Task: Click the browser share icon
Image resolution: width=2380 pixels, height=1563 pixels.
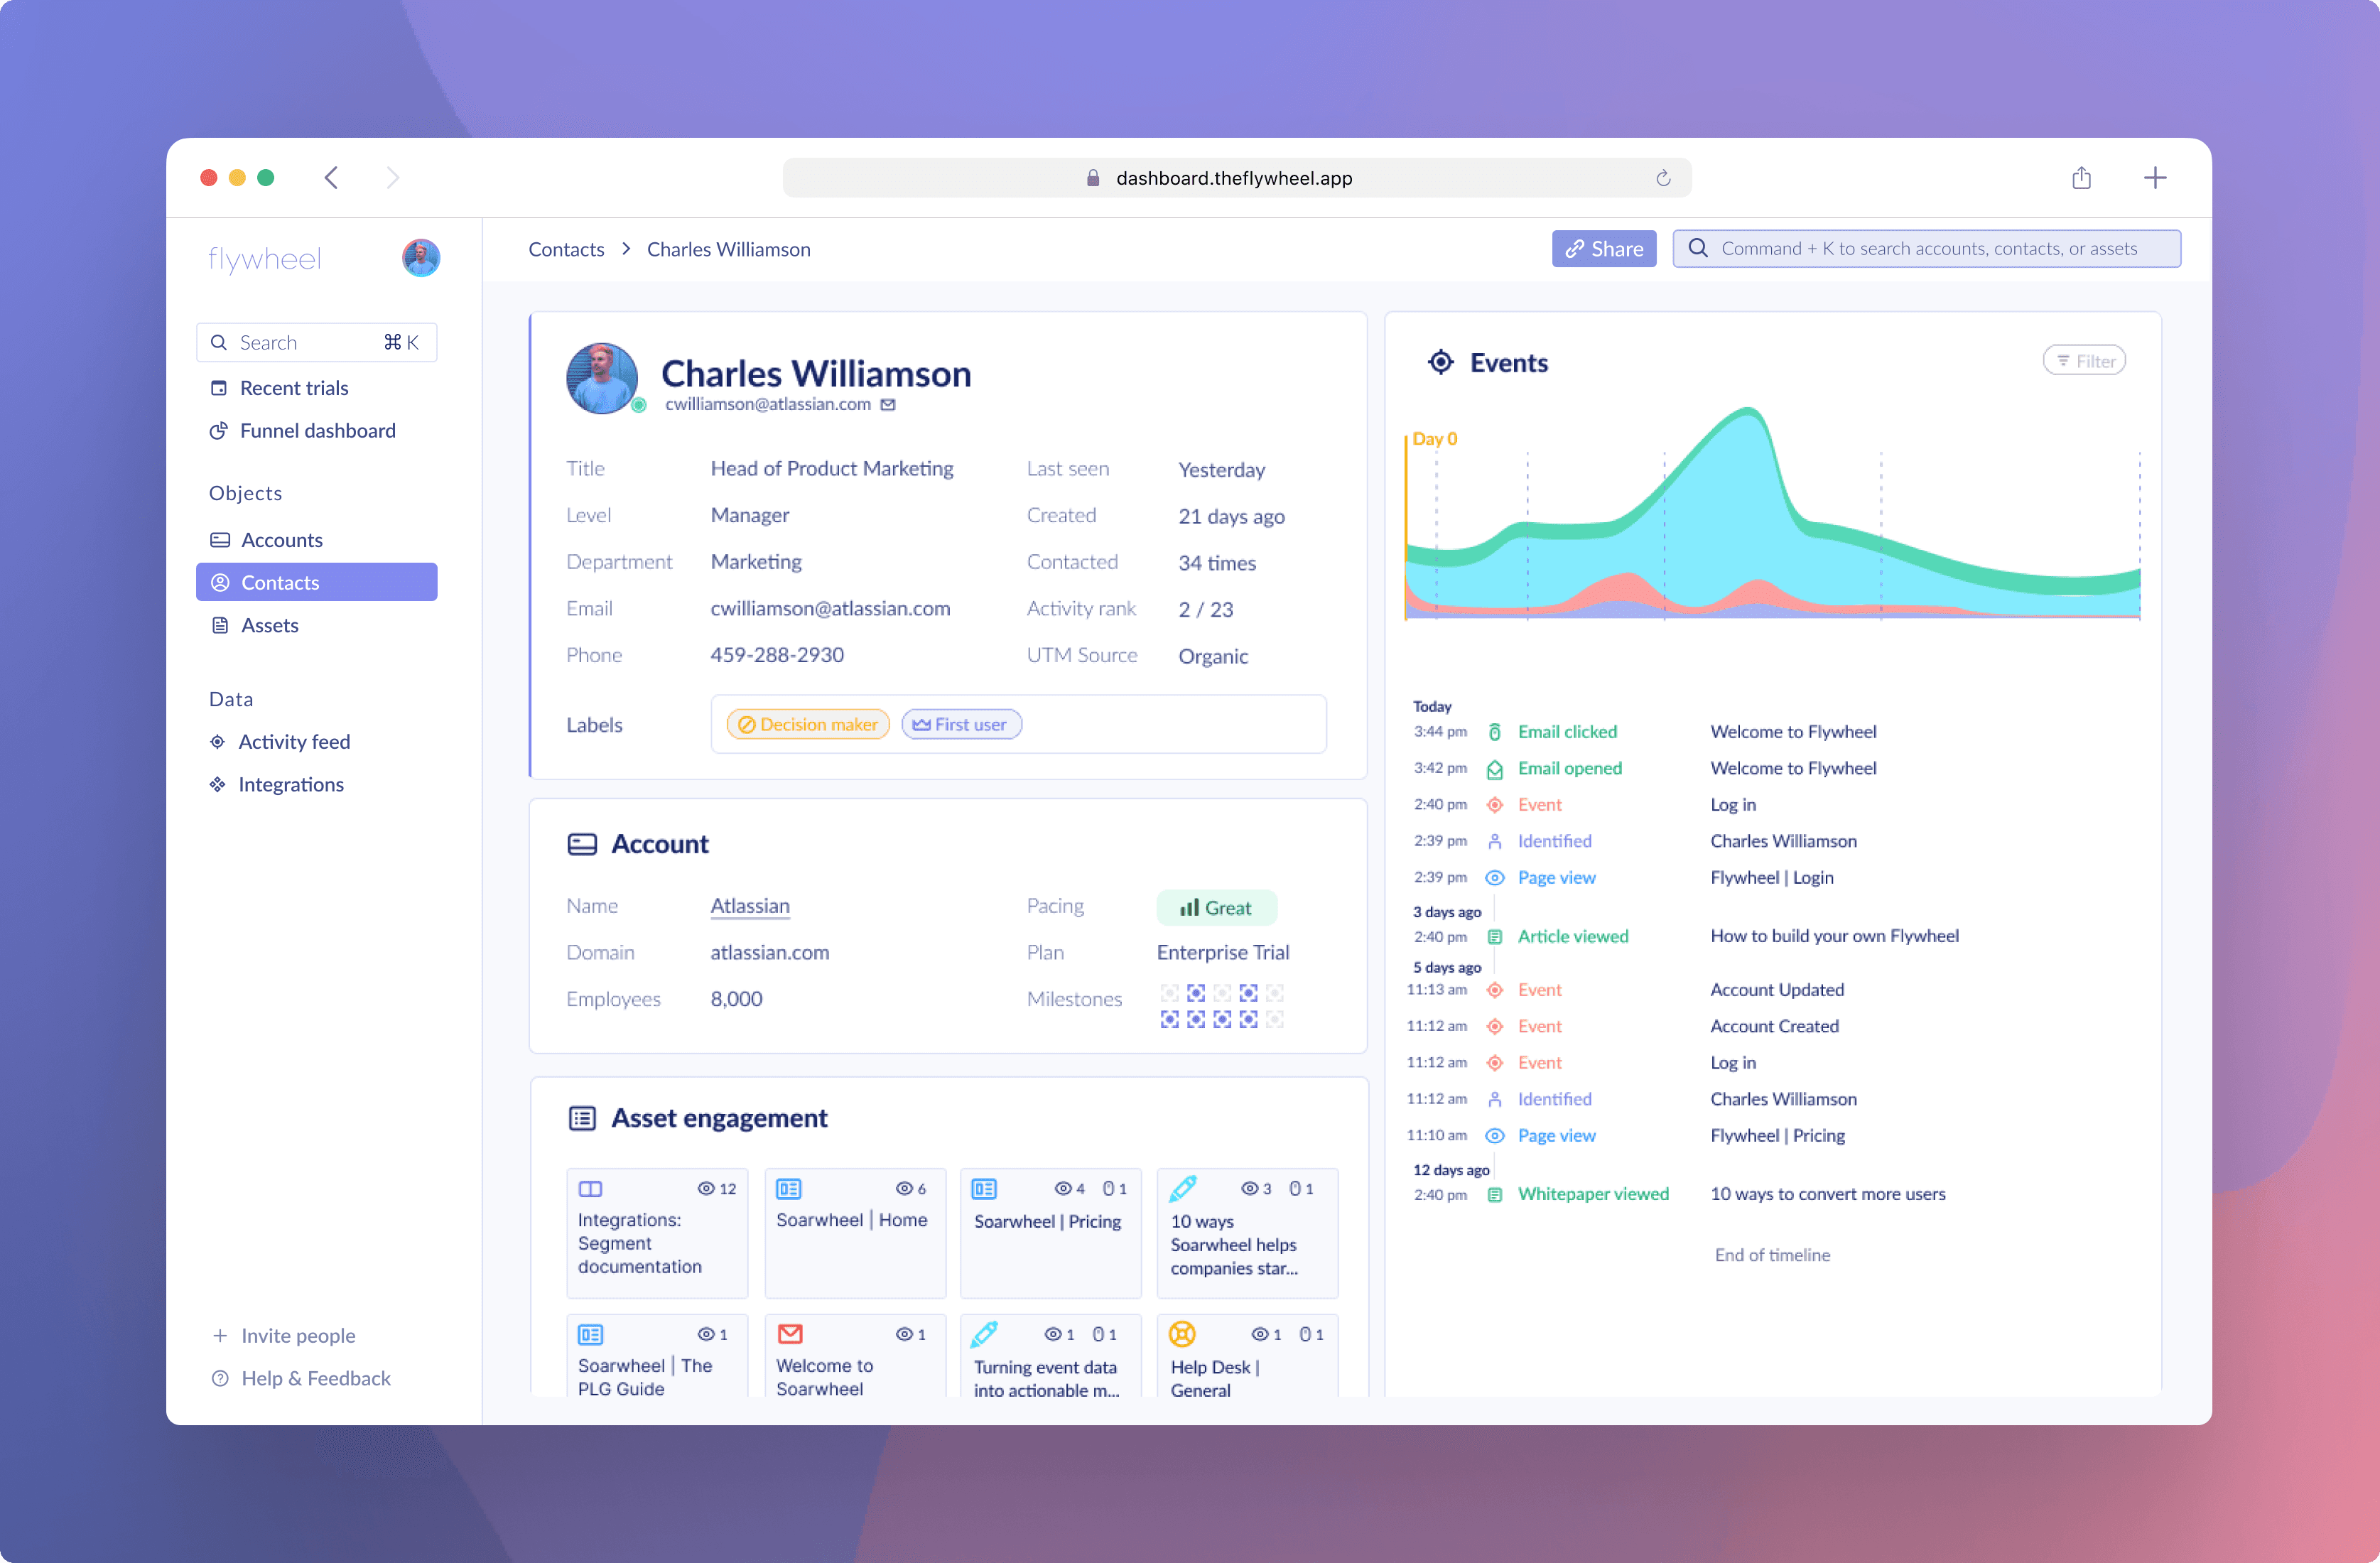Action: (2081, 178)
